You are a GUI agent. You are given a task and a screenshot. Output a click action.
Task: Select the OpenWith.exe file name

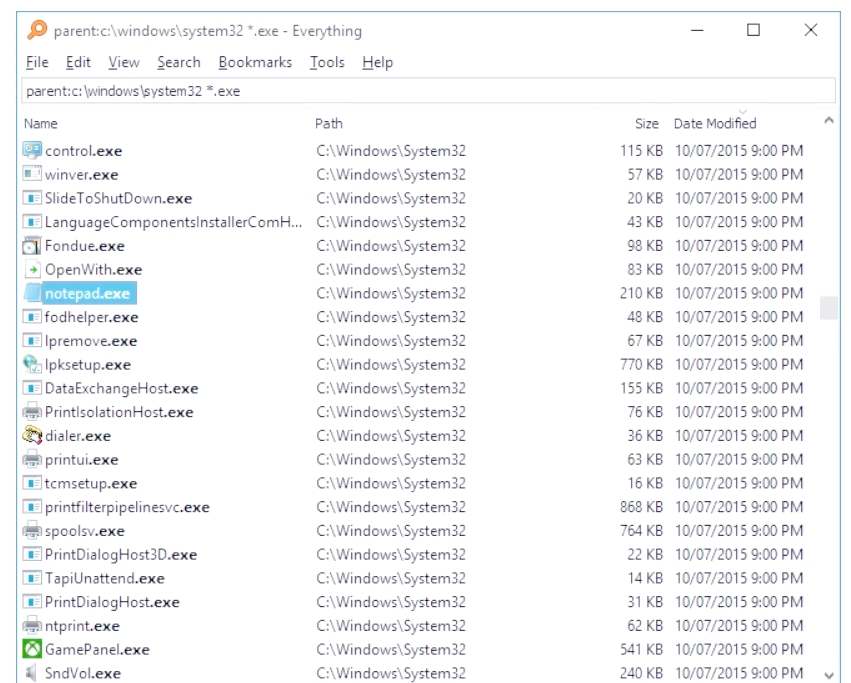click(93, 270)
